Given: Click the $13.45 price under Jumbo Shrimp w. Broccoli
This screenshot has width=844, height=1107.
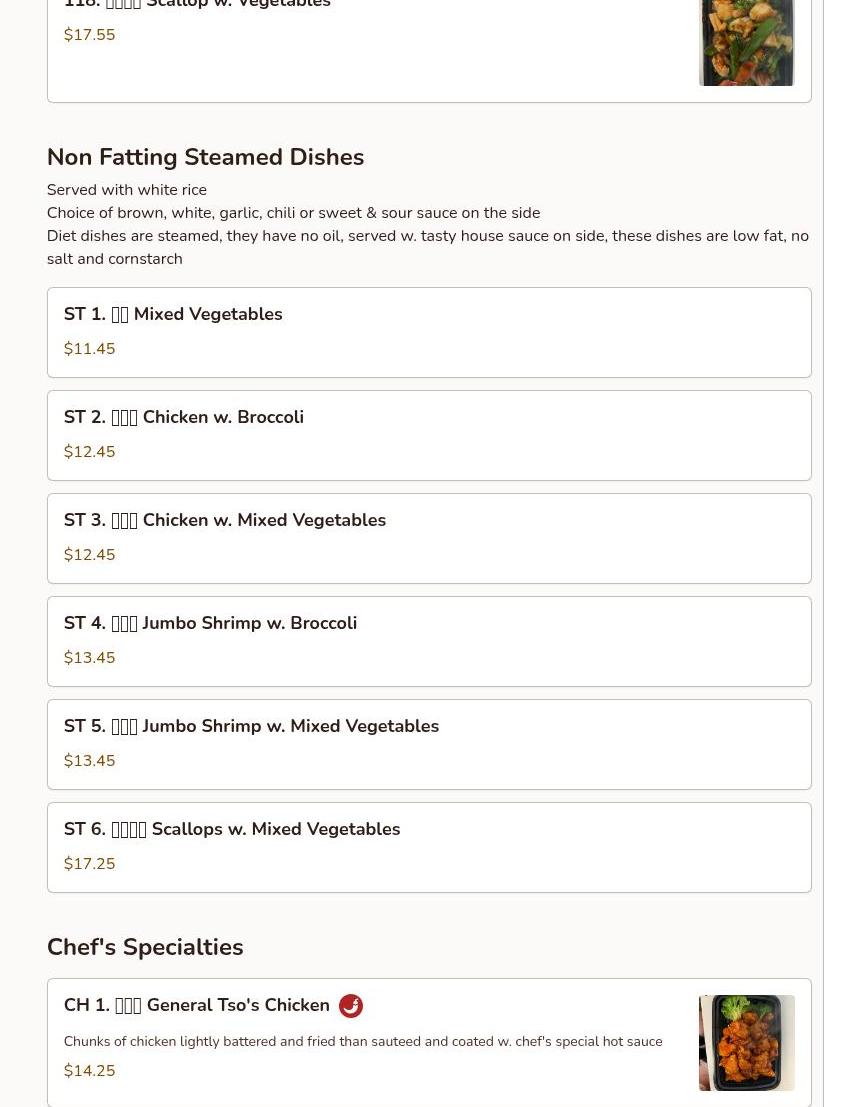Looking at the screenshot, I should pos(89,658).
